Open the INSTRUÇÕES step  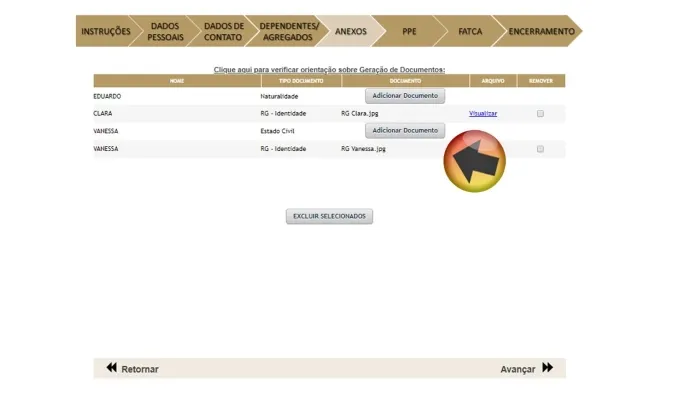(106, 31)
